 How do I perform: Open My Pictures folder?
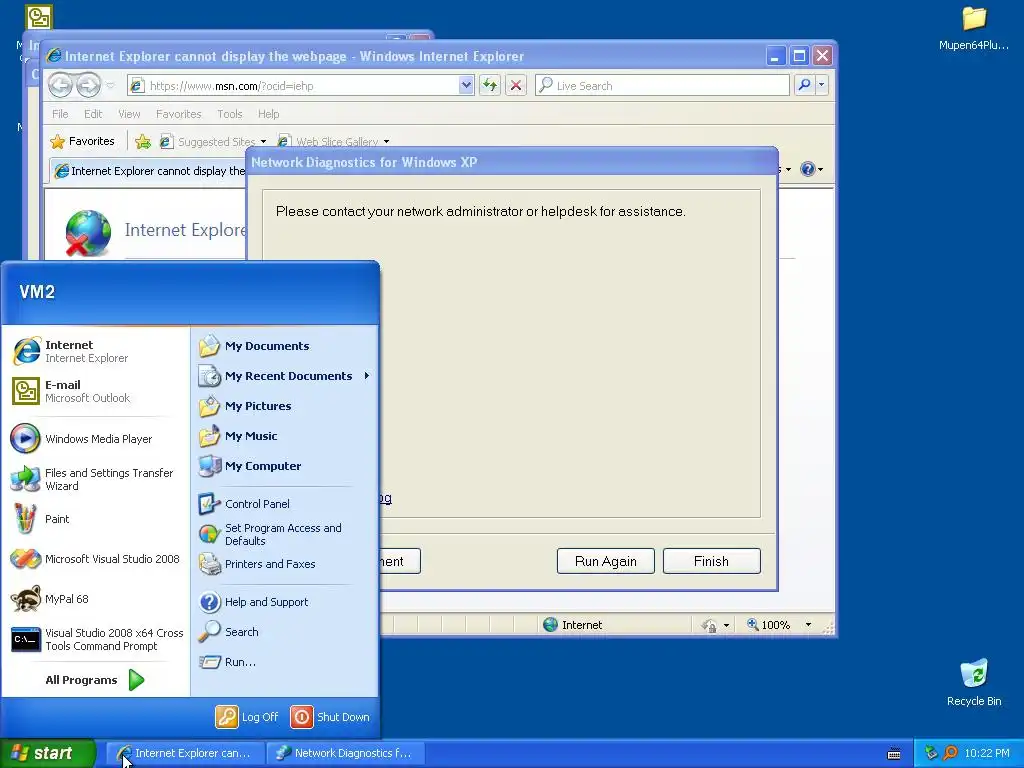(x=285, y=406)
